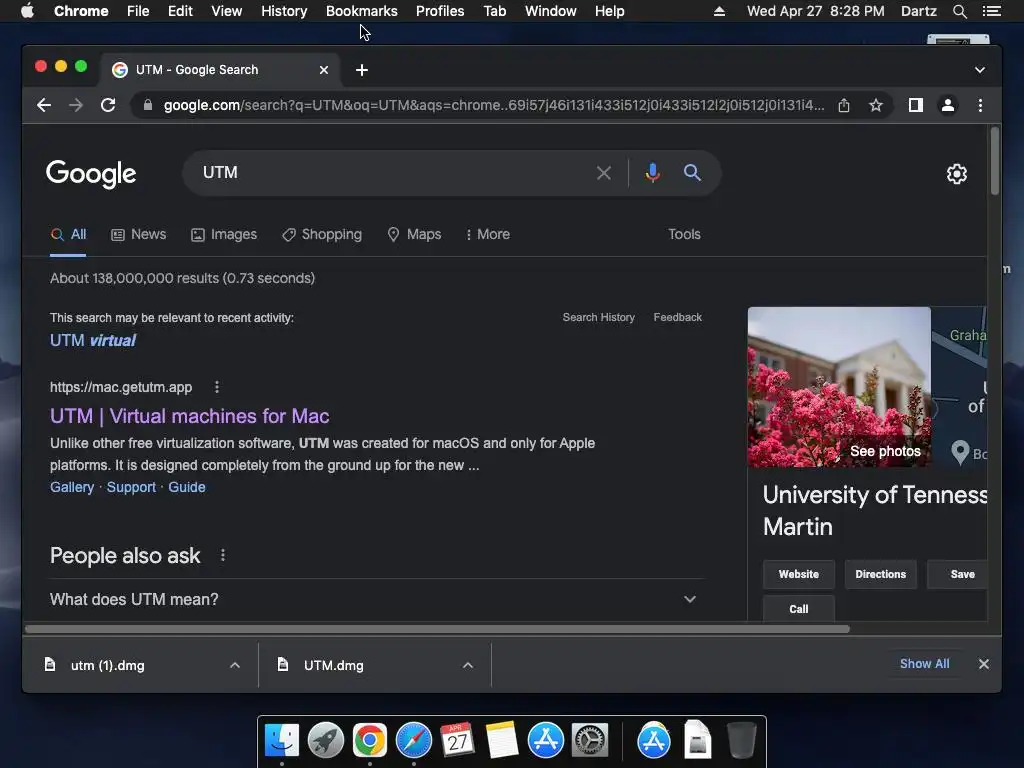Image resolution: width=1024 pixels, height=768 pixels.
Task: Switch to the News results tab
Action: (138, 234)
